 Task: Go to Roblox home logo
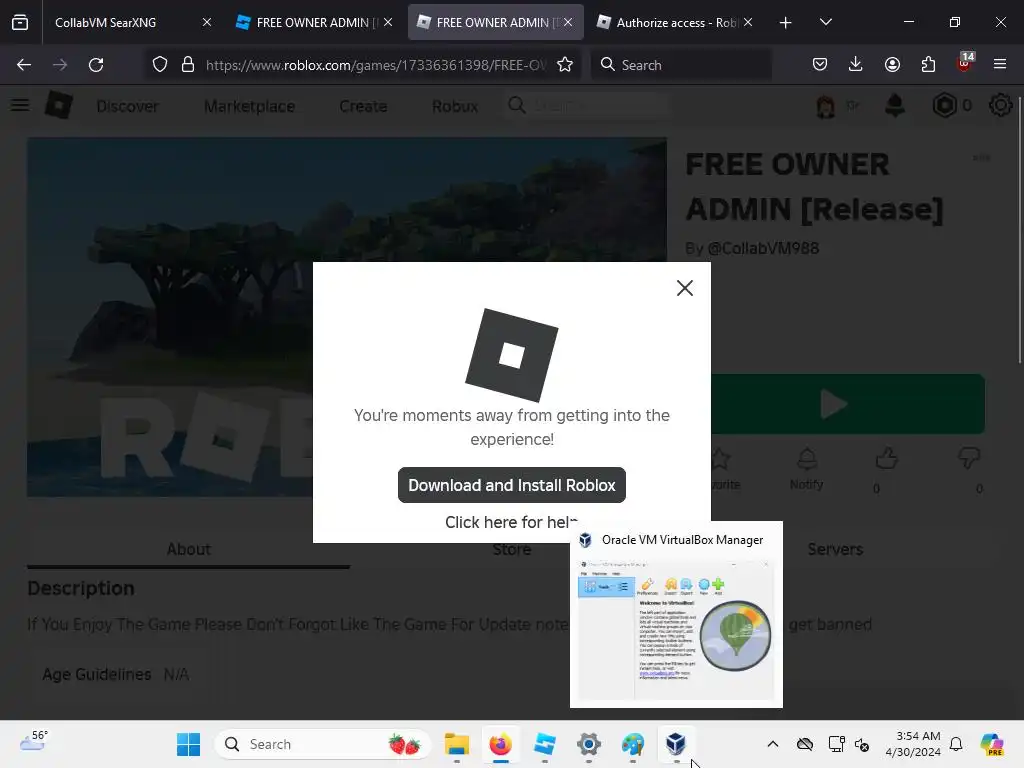(x=59, y=105)
